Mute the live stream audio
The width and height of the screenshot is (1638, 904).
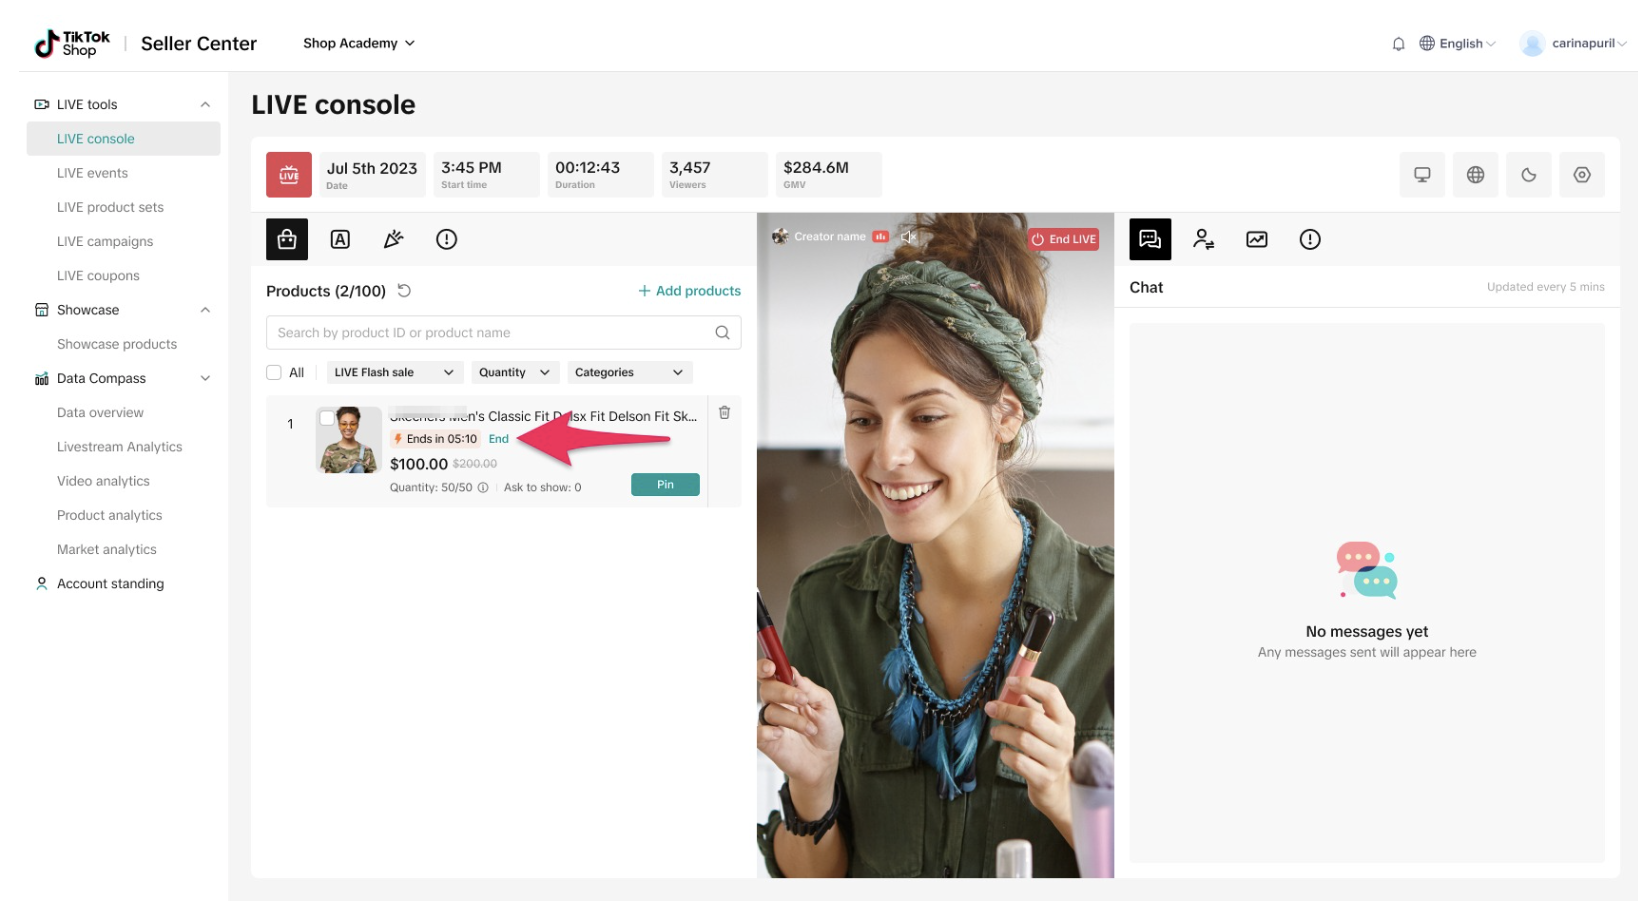tap(908, 237)
